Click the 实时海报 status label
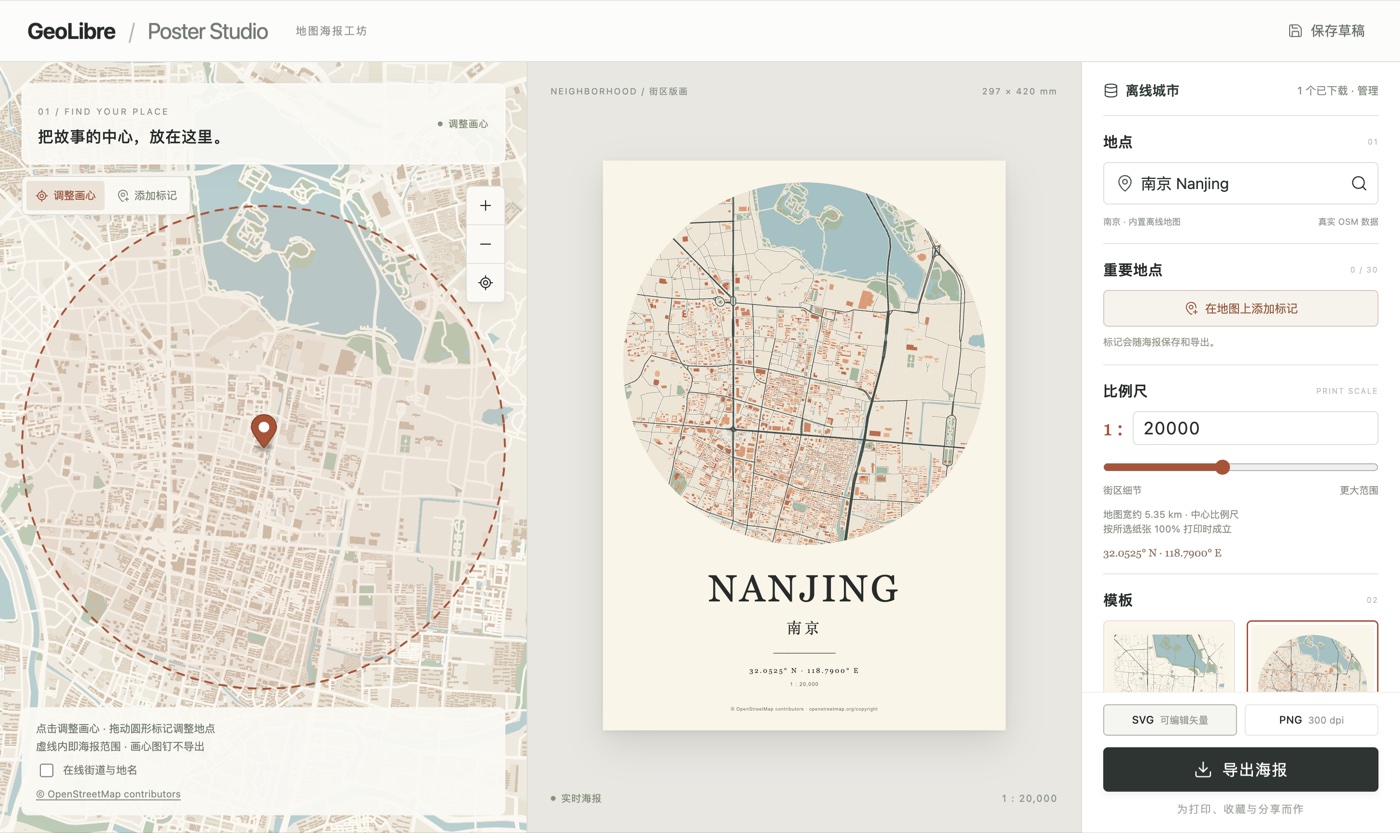This screenshot has width=1400, height=833. click(x=577, y=798)
